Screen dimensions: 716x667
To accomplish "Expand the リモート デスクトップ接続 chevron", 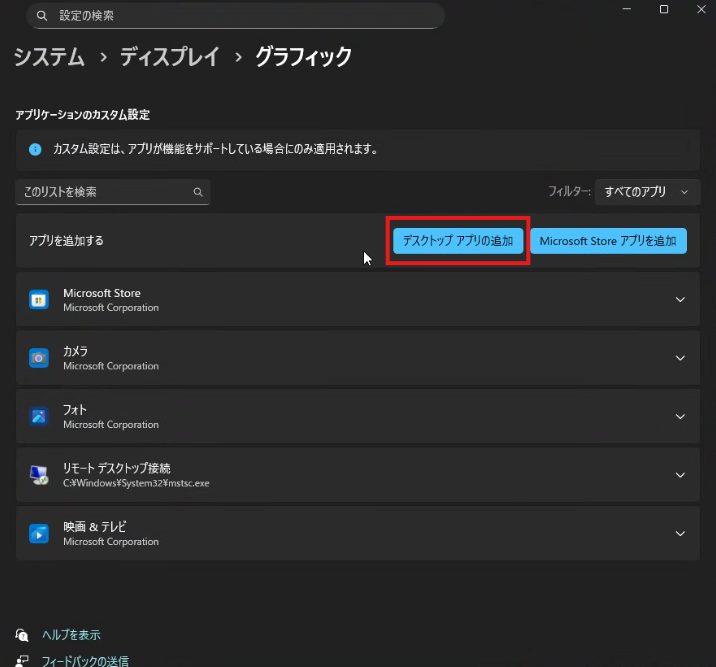I will point(680,475).
